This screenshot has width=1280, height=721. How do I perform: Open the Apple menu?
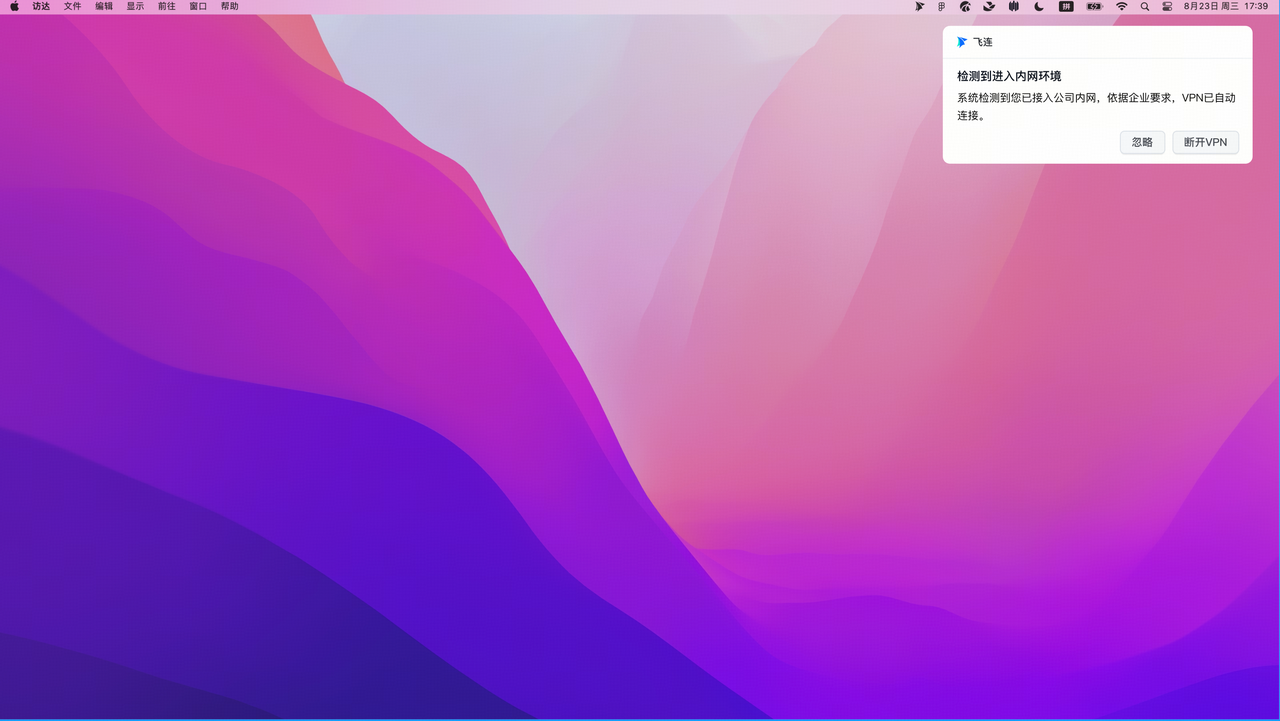click(x=14, y=6)
